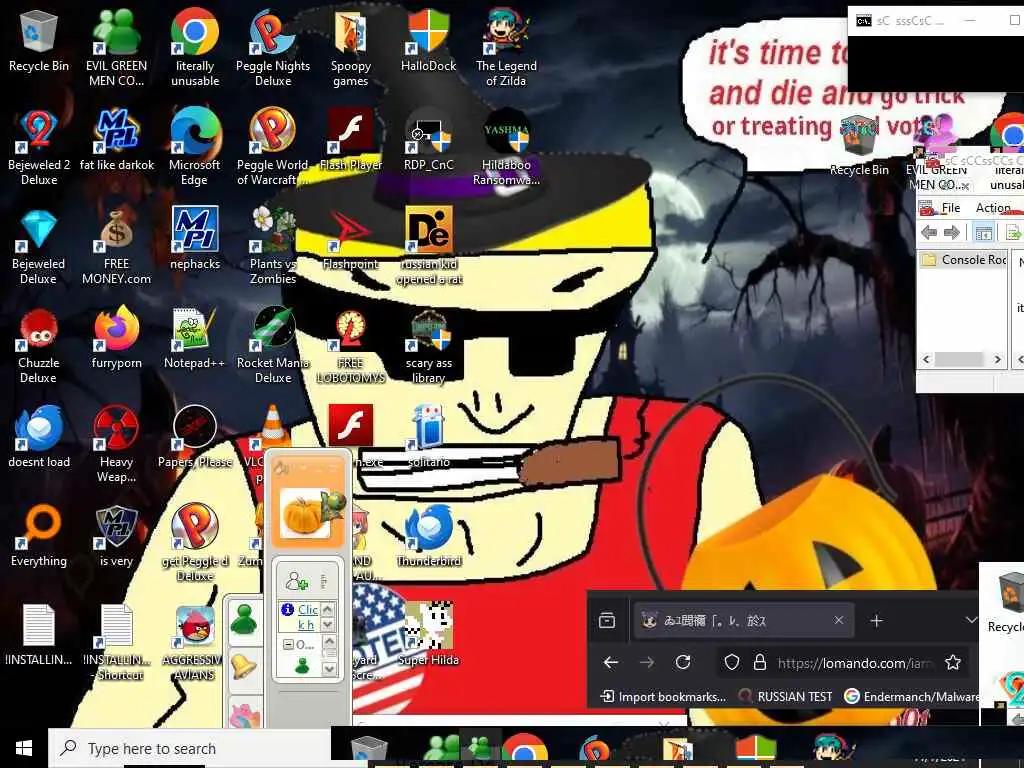This screenshot has width=1024, height=768.
Task: Show site security lock info
Action: point(760,663)
